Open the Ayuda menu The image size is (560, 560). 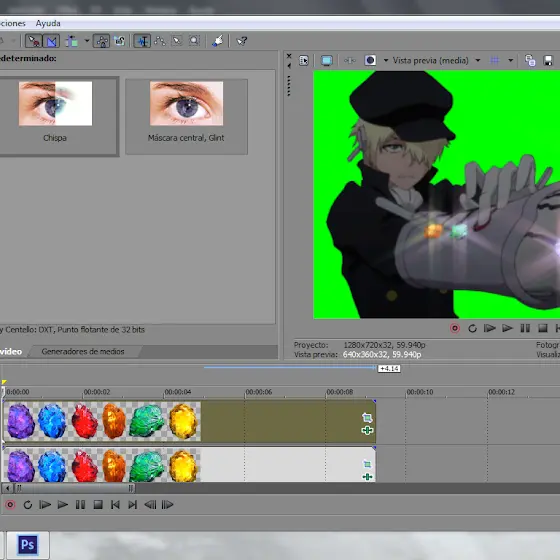coord(48,24)
